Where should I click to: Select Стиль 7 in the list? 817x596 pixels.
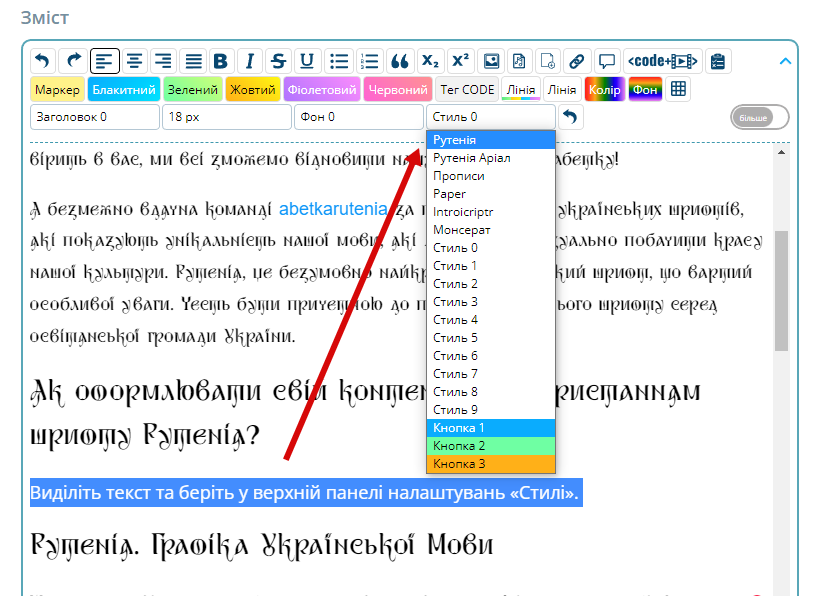tap(491, 374)
